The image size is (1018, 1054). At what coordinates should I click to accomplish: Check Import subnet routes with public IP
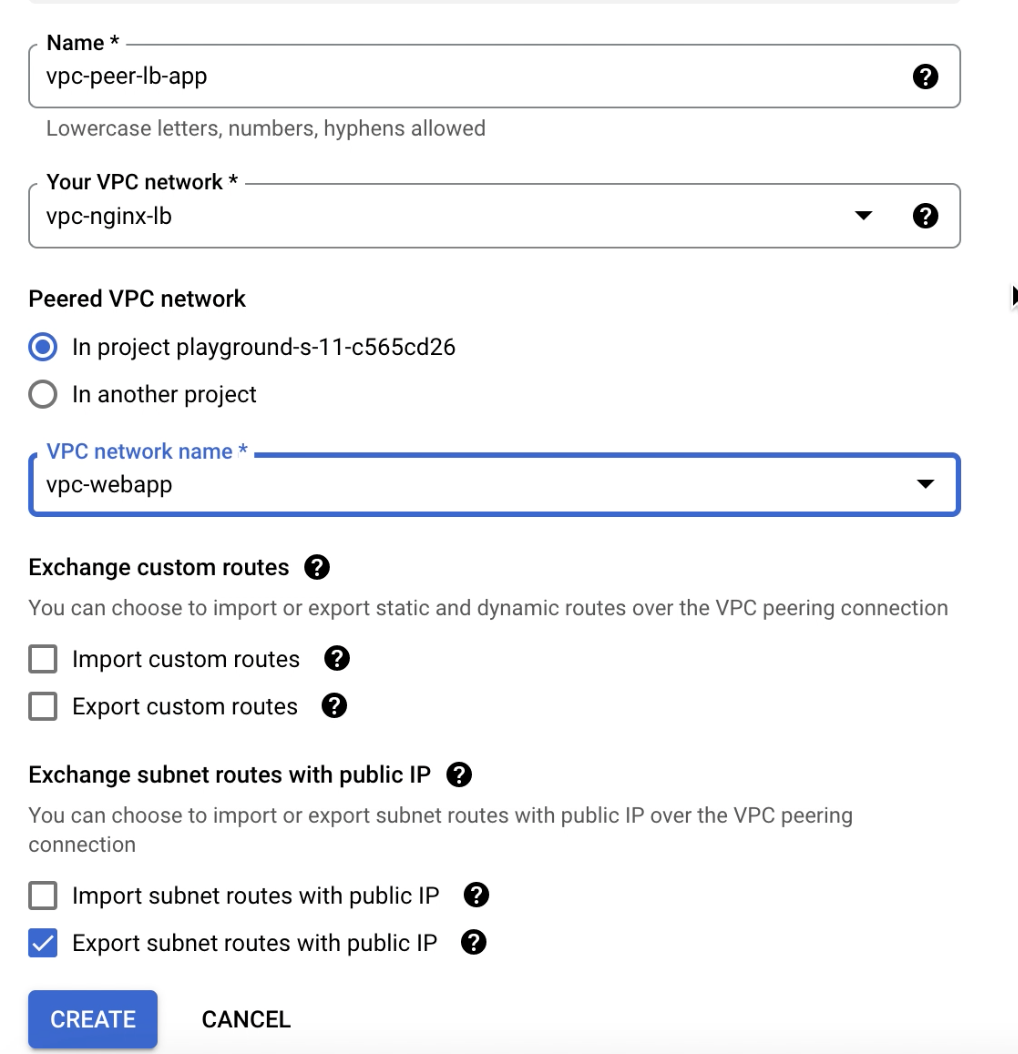pyautogui.click(x=43, y=895)
